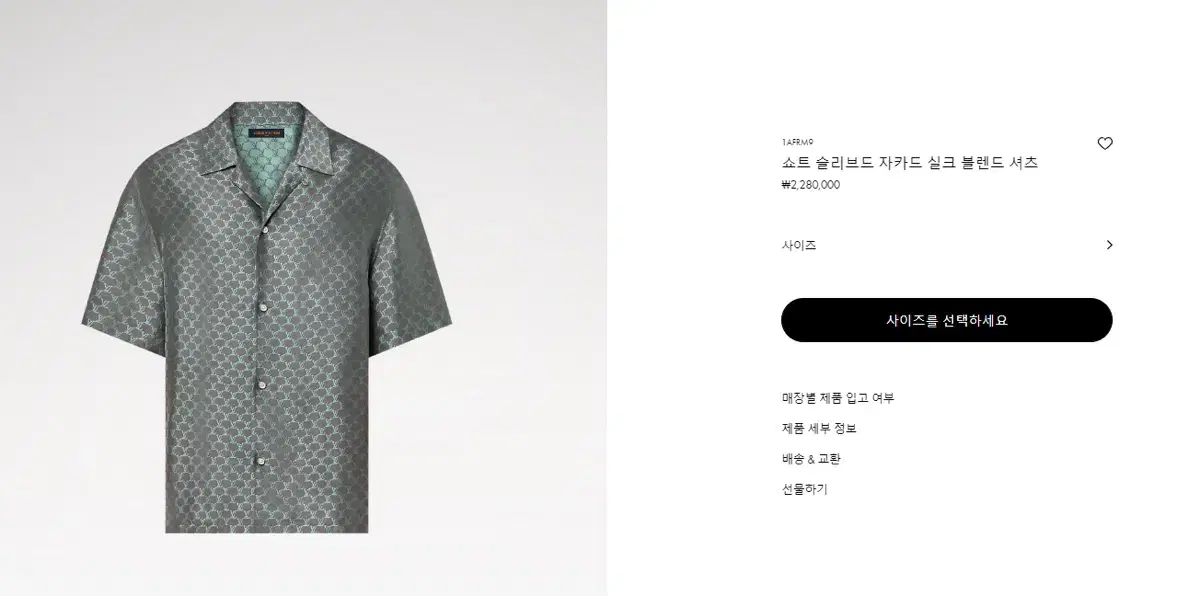
Task: Click the bottom button on the shirt image
Action: [263, 460]
